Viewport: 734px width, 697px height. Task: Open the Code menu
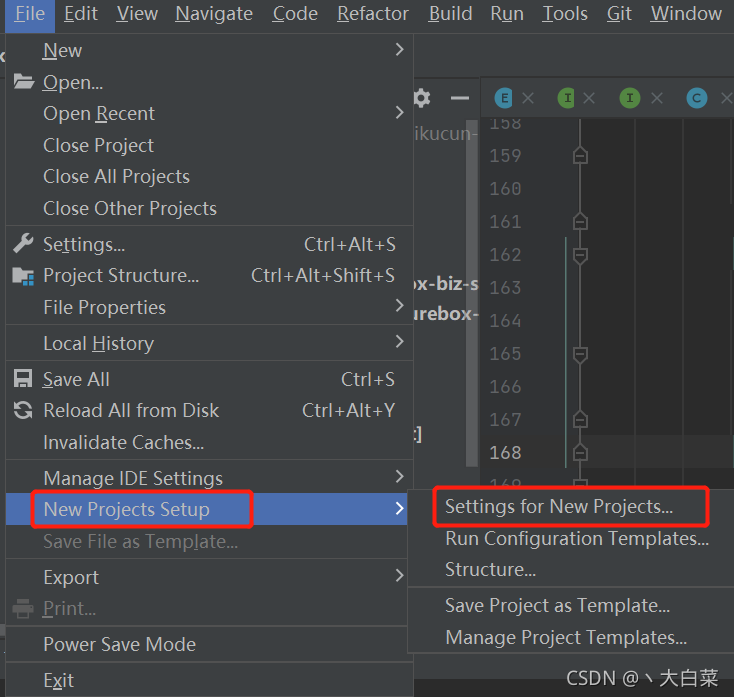pos(295,14)
